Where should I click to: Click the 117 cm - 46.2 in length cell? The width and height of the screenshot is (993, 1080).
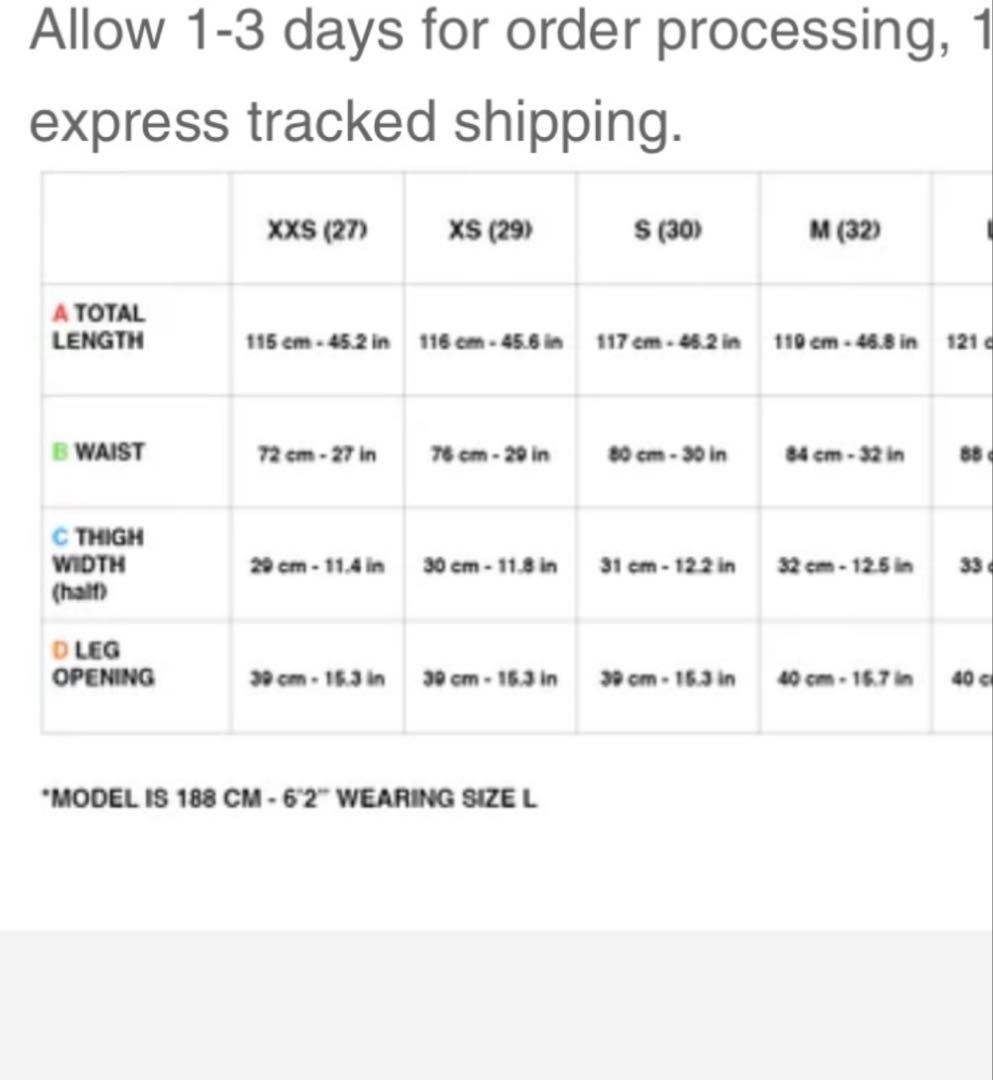pos(668,342)
